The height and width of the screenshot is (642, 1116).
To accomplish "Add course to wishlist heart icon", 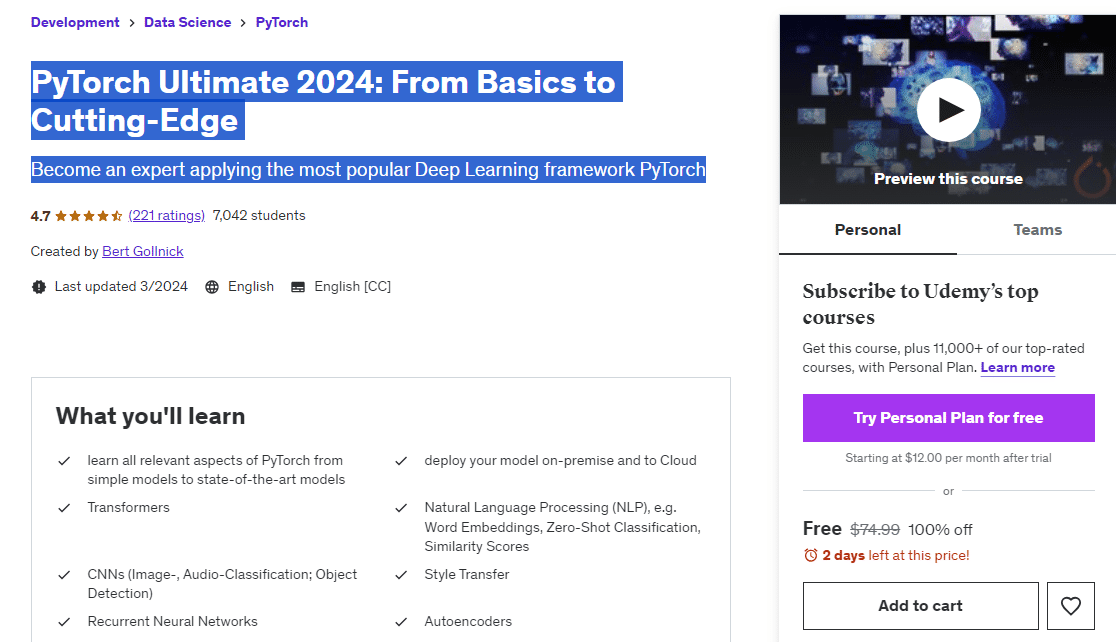I will 1070,606.
